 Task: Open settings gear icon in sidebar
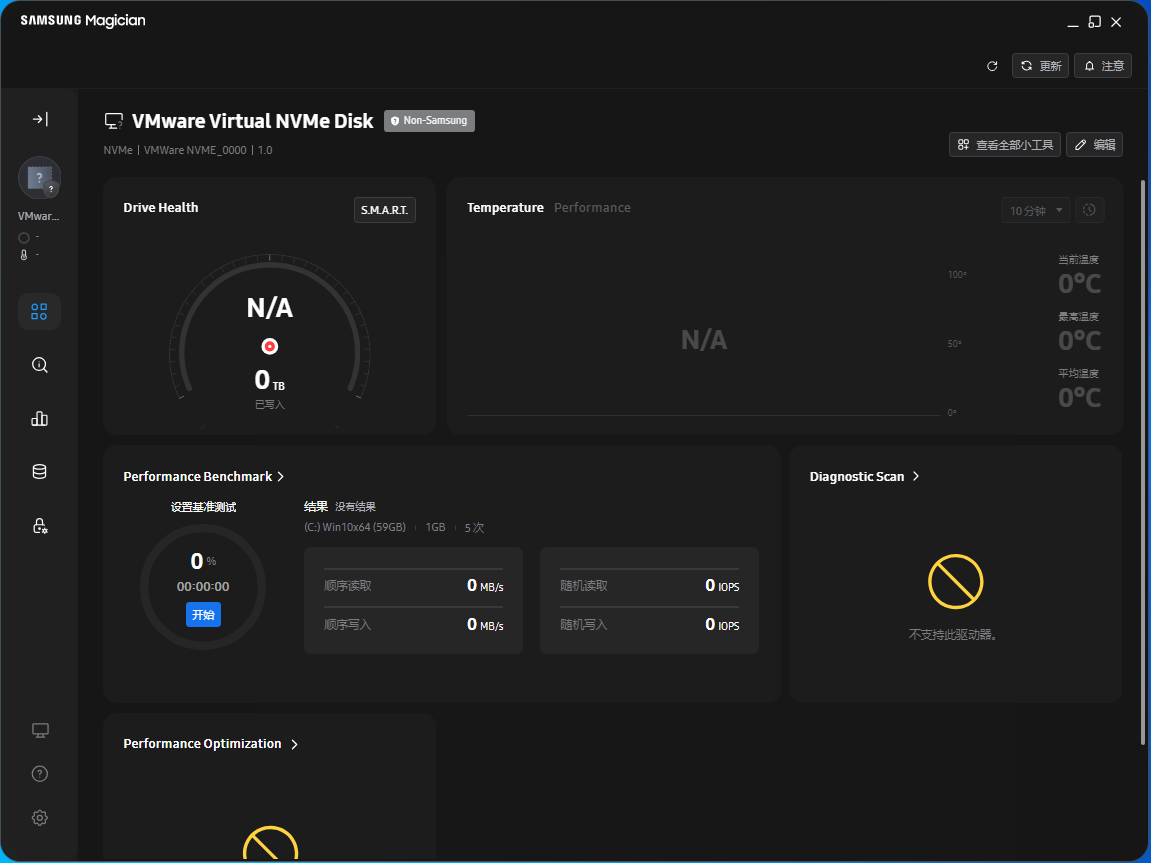(39, 818)
